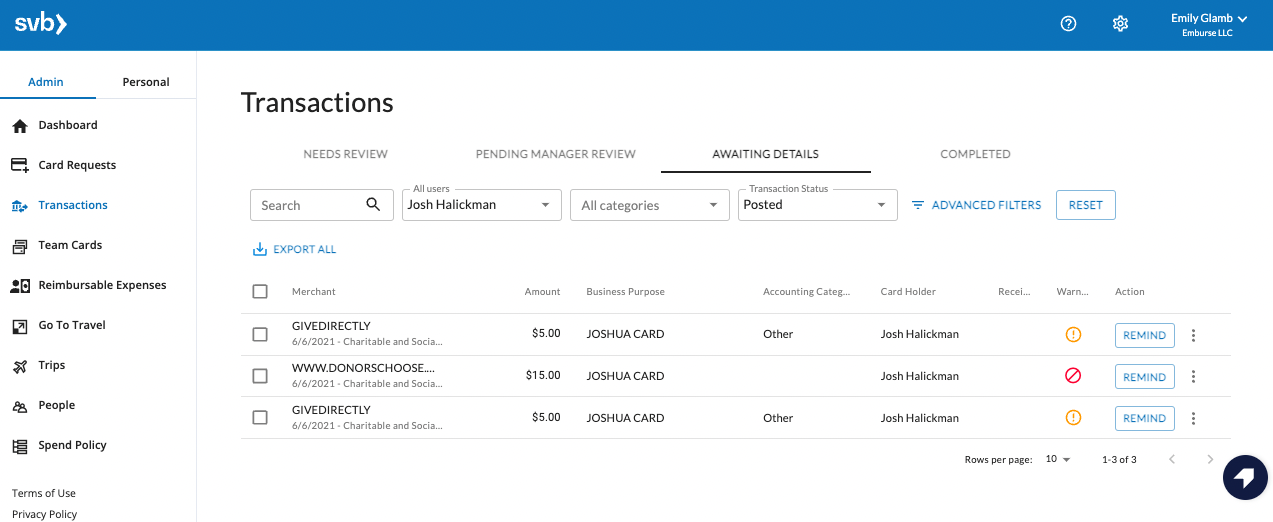Screen dimensions: 1273x522
Task: Click the Team Cards icon
Action: click(x=20, y=245)
